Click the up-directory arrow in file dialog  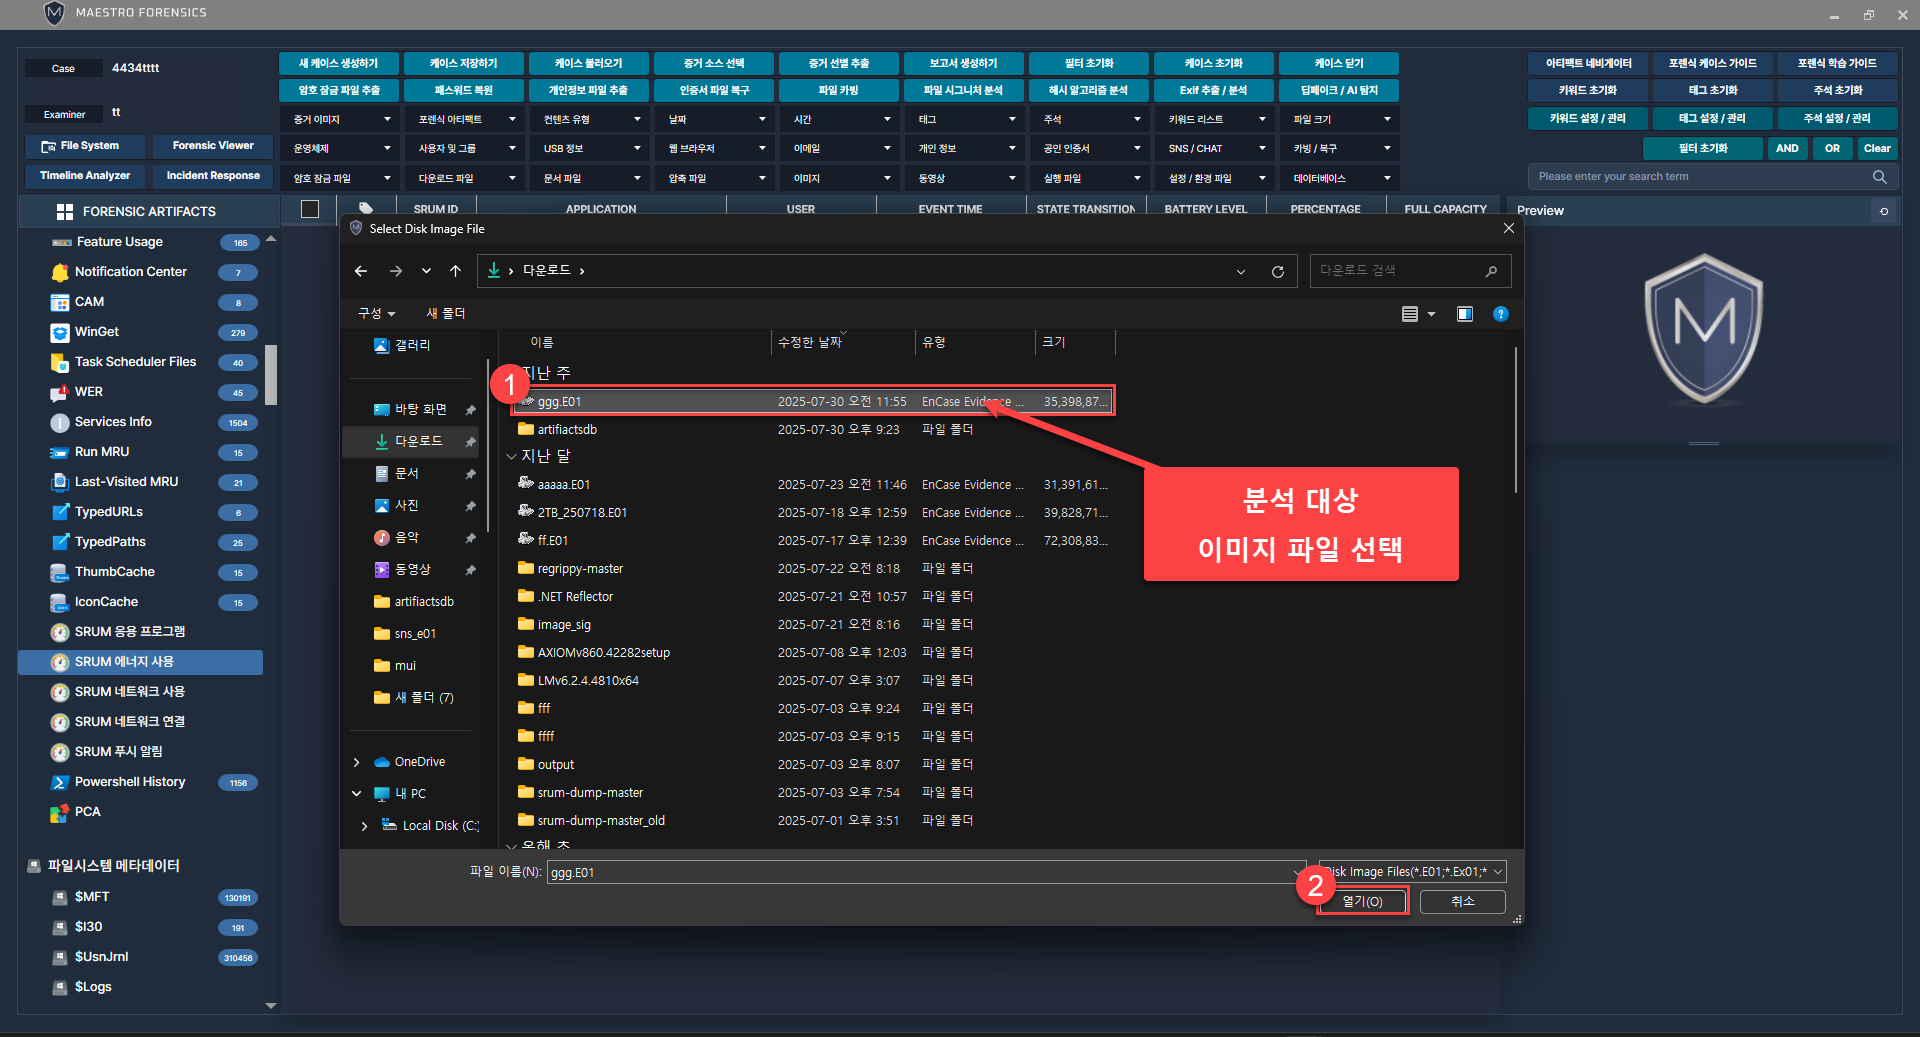(455, 271)
